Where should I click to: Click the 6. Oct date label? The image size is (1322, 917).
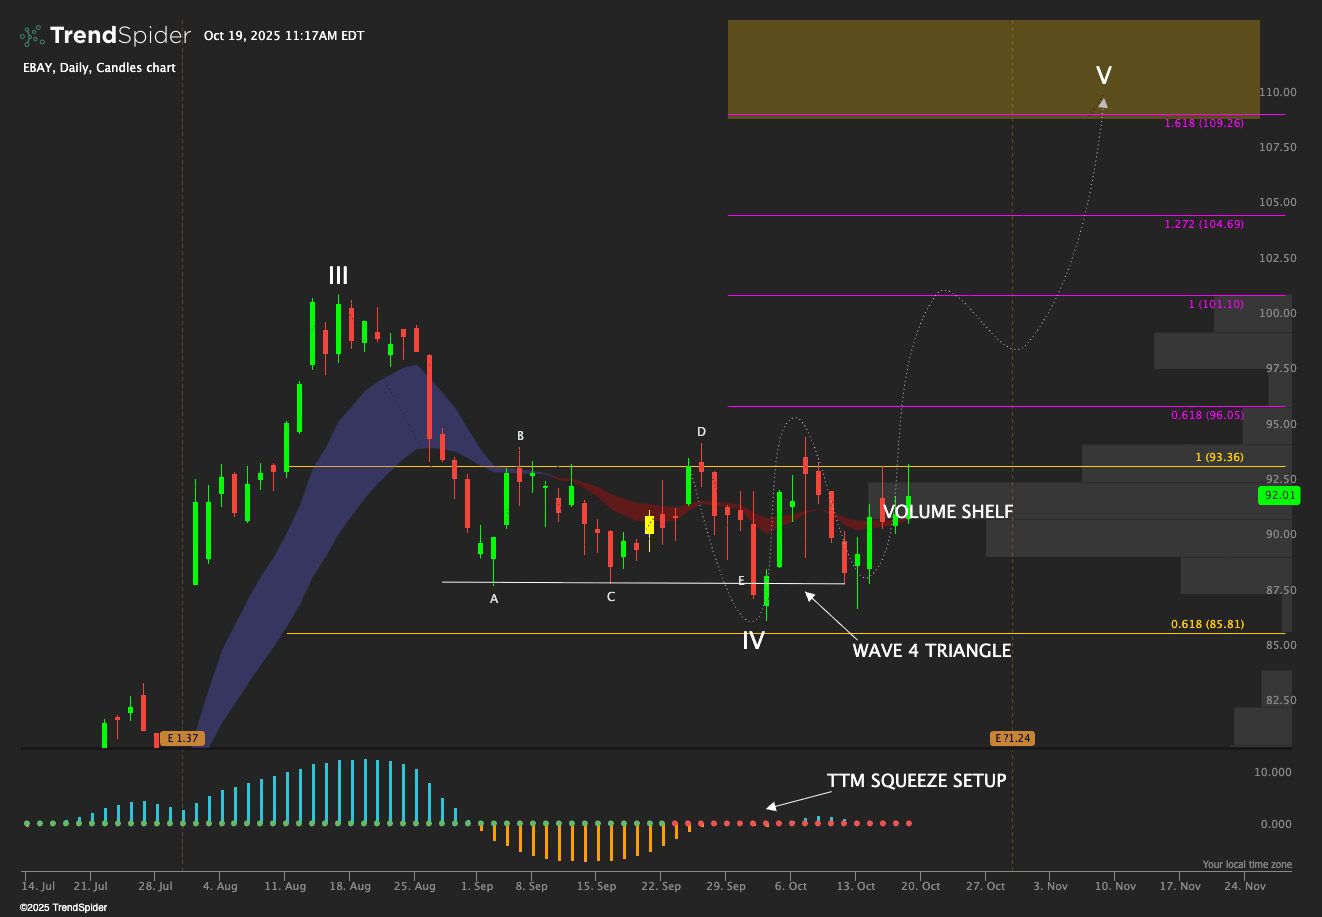point(791,886)
